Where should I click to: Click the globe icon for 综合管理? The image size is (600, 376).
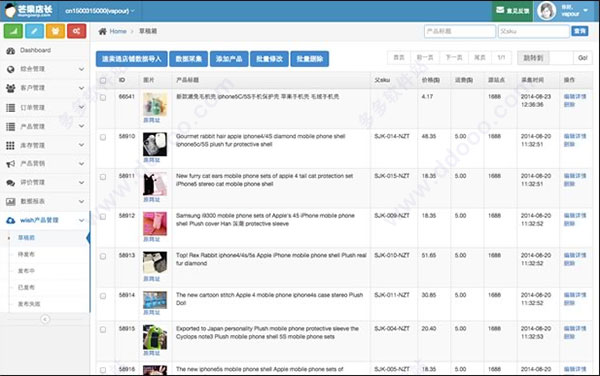pyautogui.click(x=10, y=69)
